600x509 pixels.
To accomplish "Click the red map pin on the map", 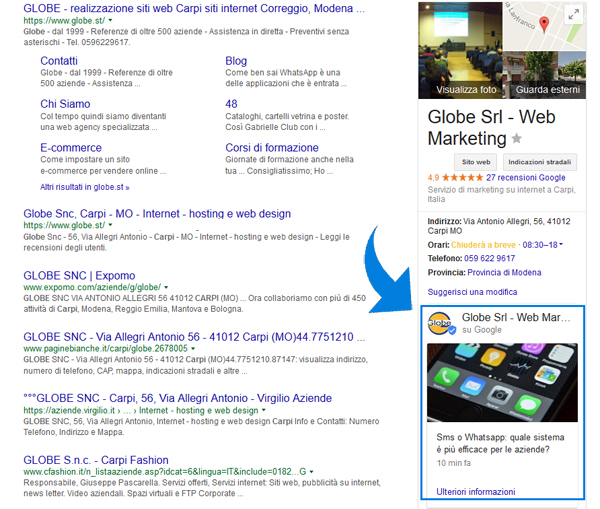I will click(x=544, y=24).
